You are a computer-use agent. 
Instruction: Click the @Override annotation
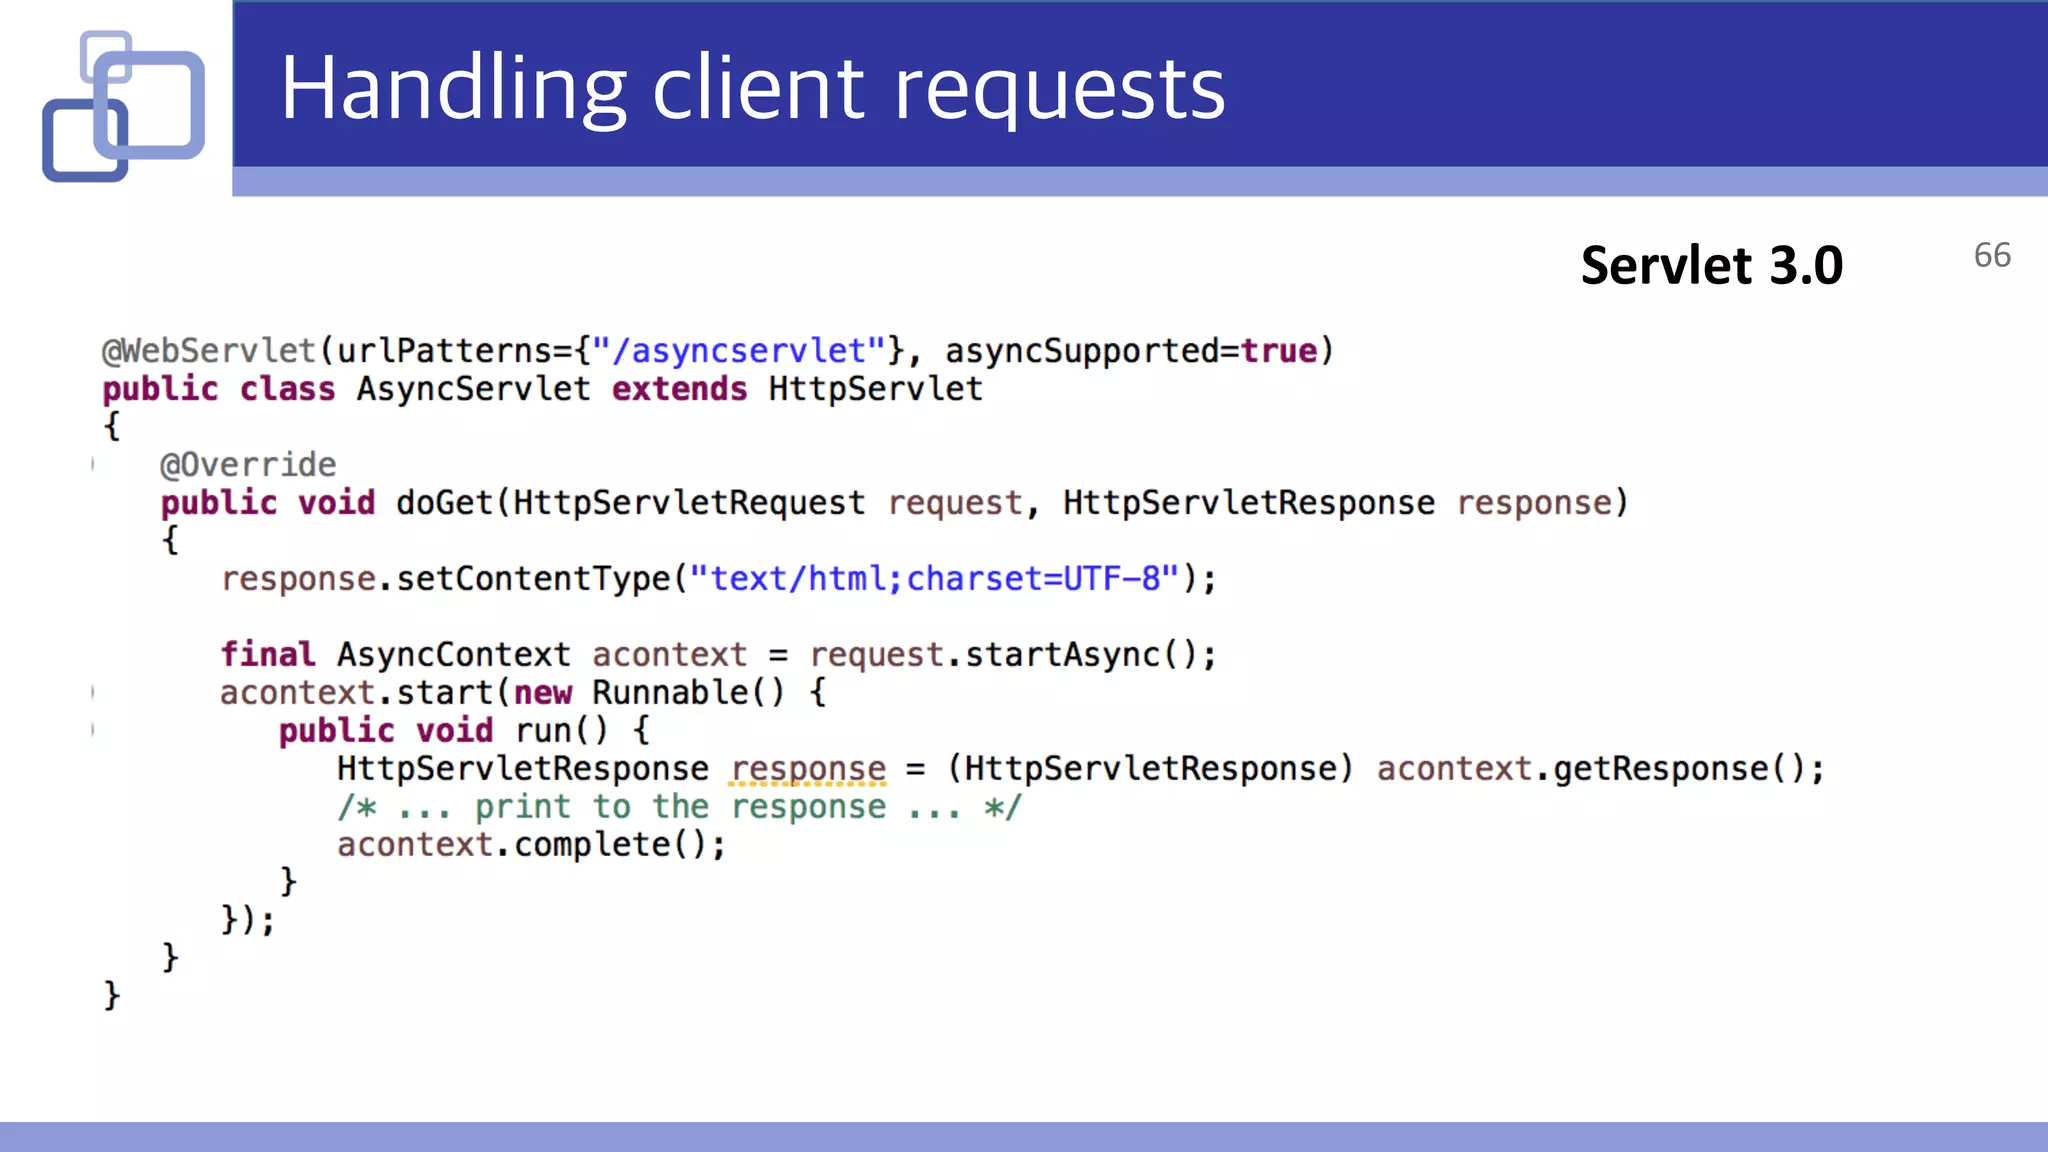(x=248, y=465)
